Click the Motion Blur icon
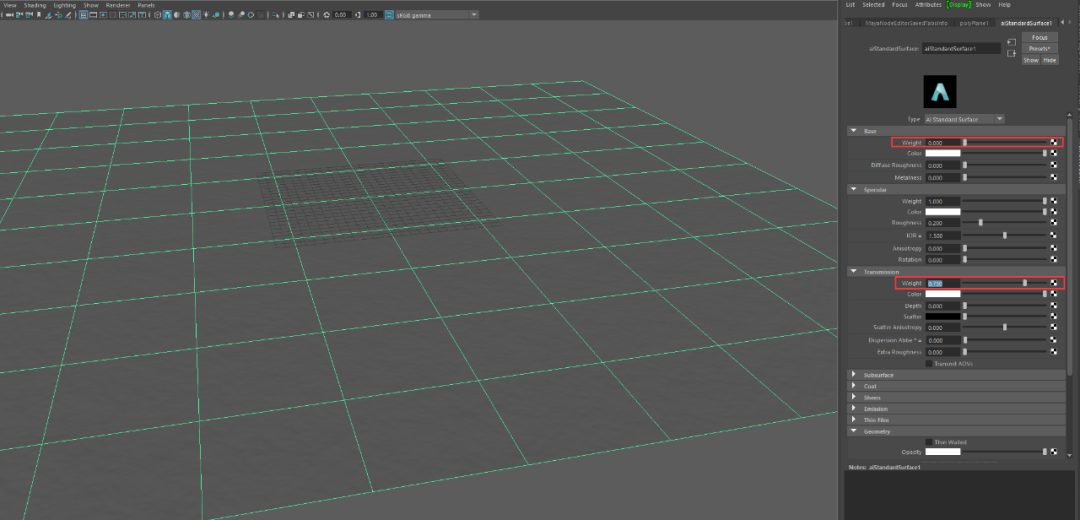 [x=241, y=14]
